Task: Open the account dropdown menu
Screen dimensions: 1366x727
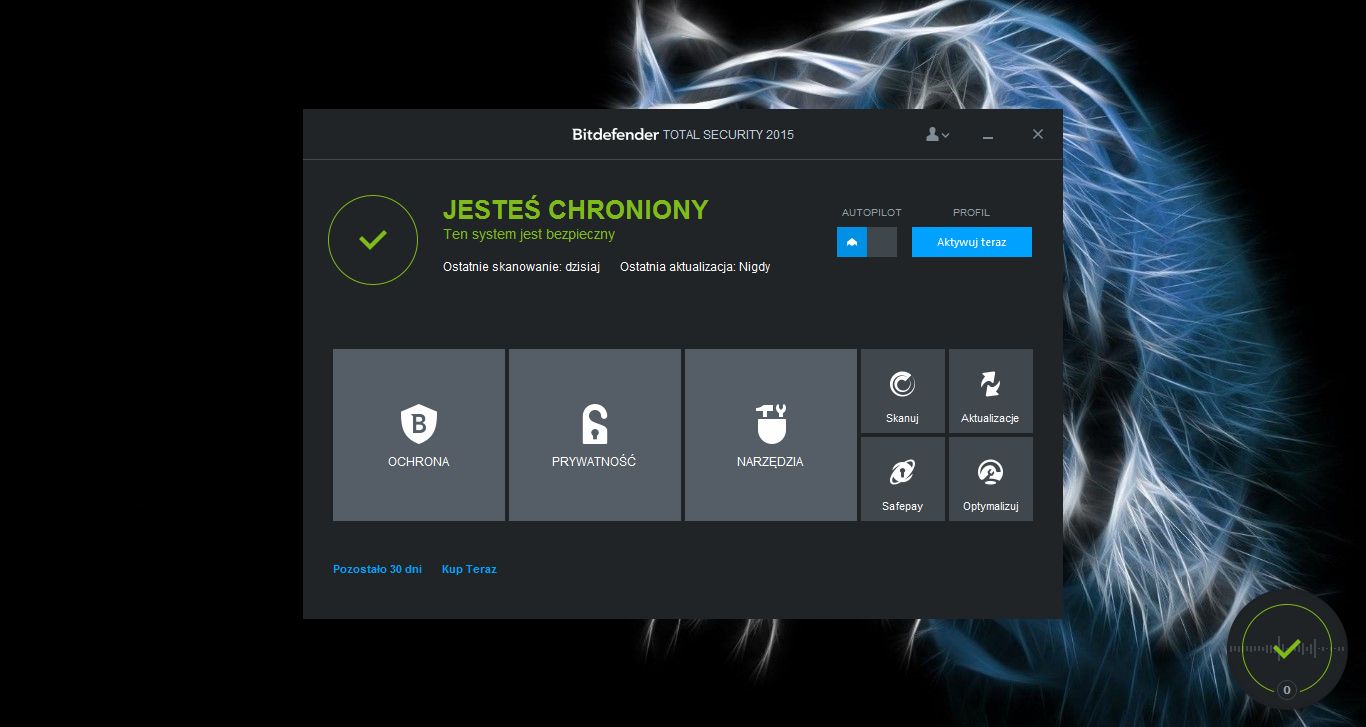Action: click(x=937, y=134)
